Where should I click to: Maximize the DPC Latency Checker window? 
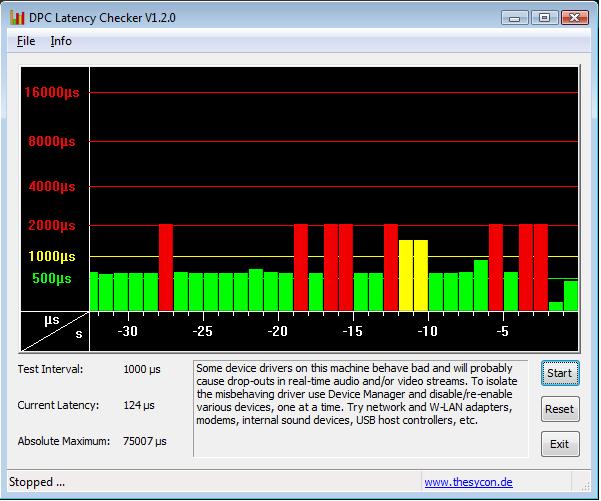[544, 18]
